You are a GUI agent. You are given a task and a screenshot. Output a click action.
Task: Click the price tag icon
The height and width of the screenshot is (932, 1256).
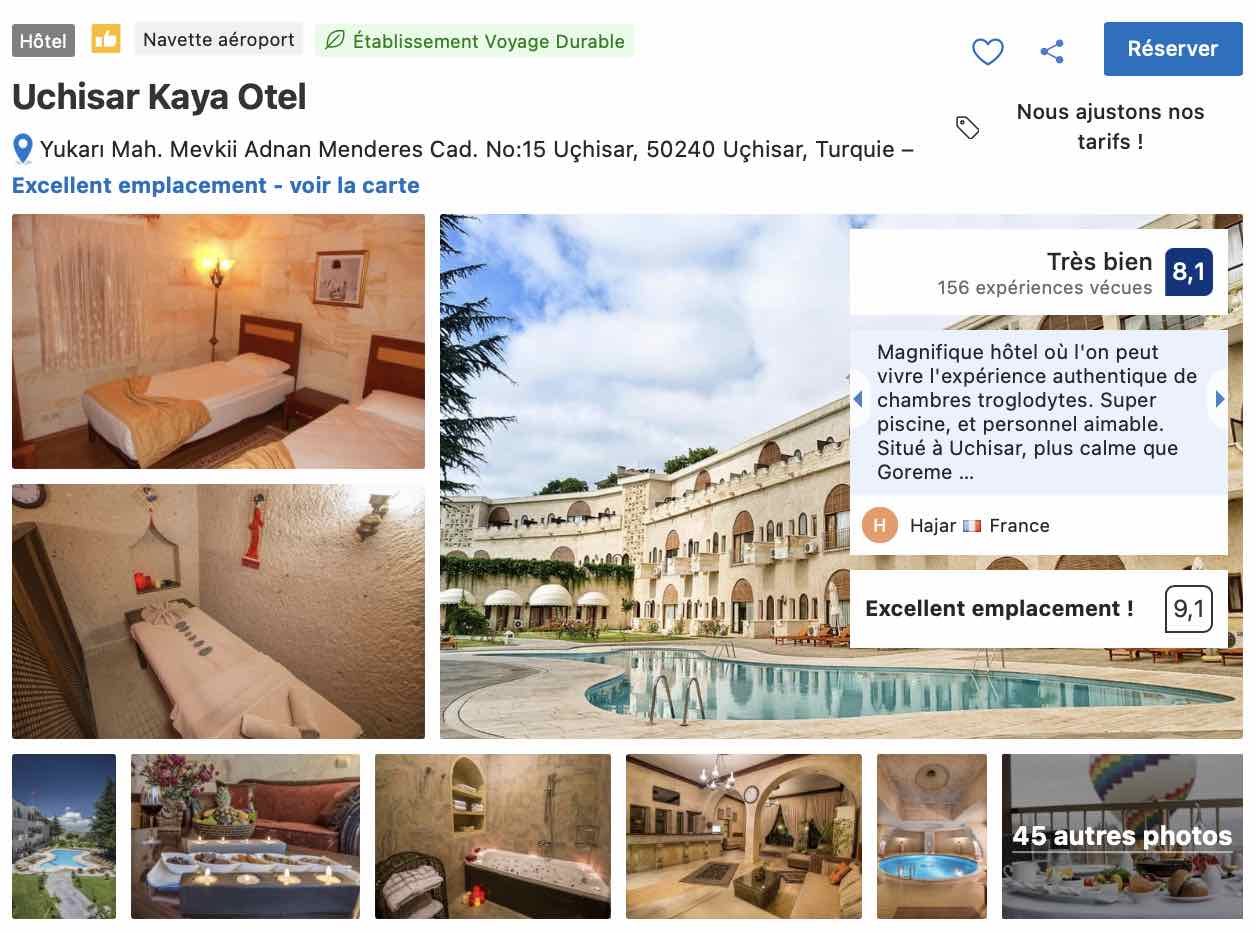pyautogui.click(x=967, y=127)
